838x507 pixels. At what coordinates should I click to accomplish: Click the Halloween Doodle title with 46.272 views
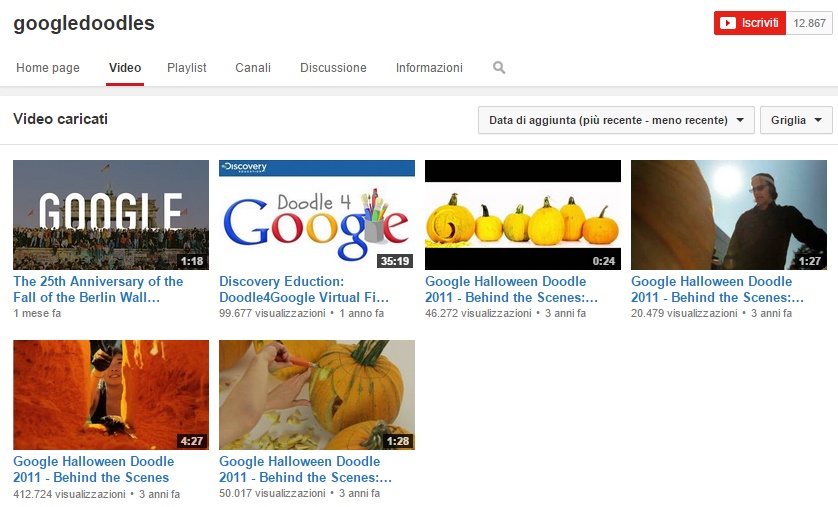(511, 289)
